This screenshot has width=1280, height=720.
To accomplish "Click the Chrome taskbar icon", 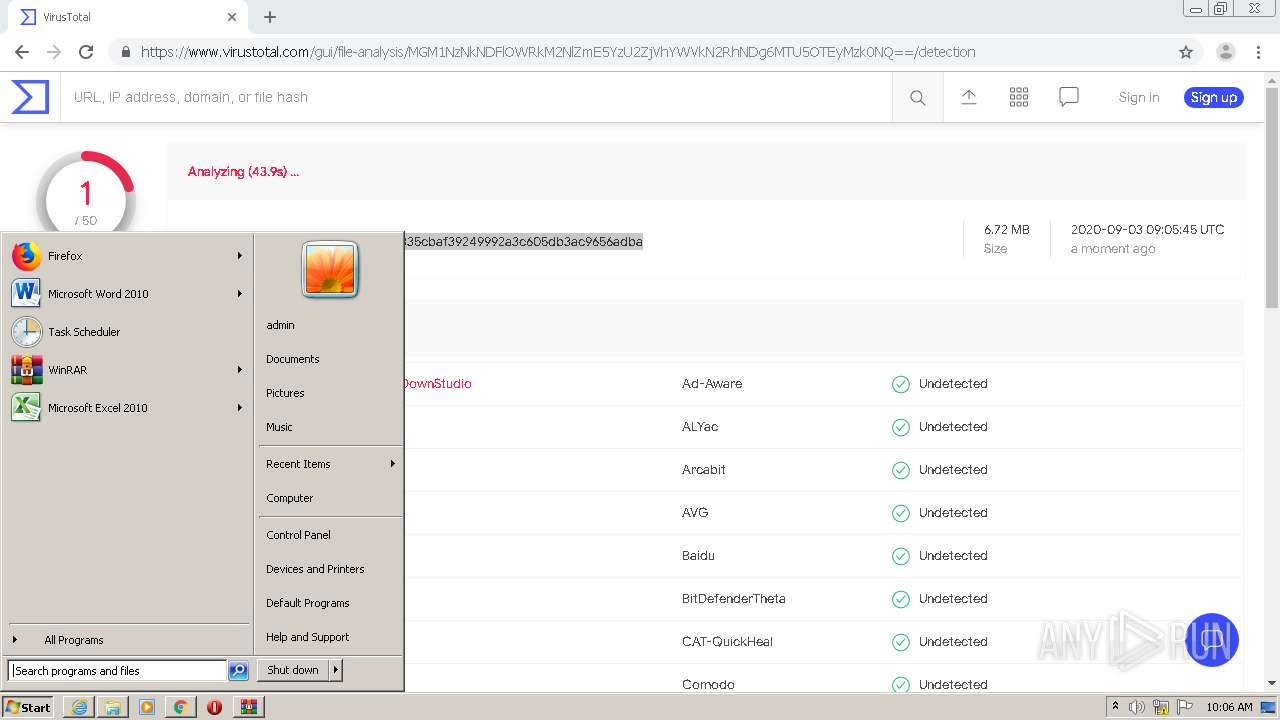I will [180, 707].
